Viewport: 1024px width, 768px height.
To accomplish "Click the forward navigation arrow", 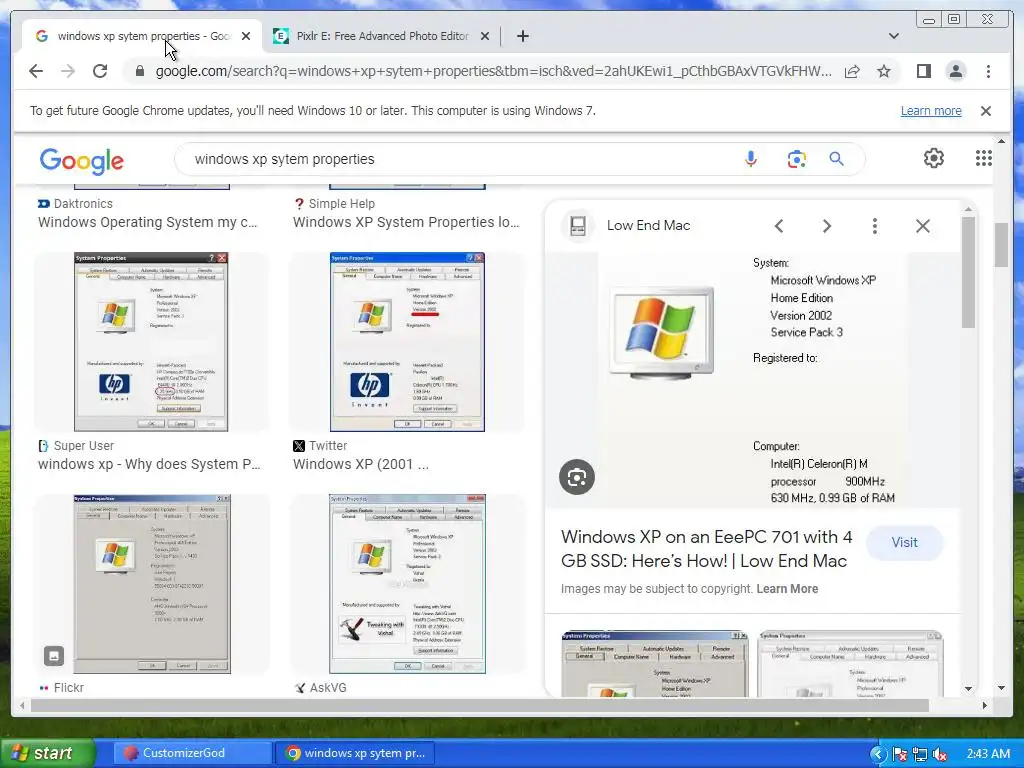I will click(x=68, y=71).
